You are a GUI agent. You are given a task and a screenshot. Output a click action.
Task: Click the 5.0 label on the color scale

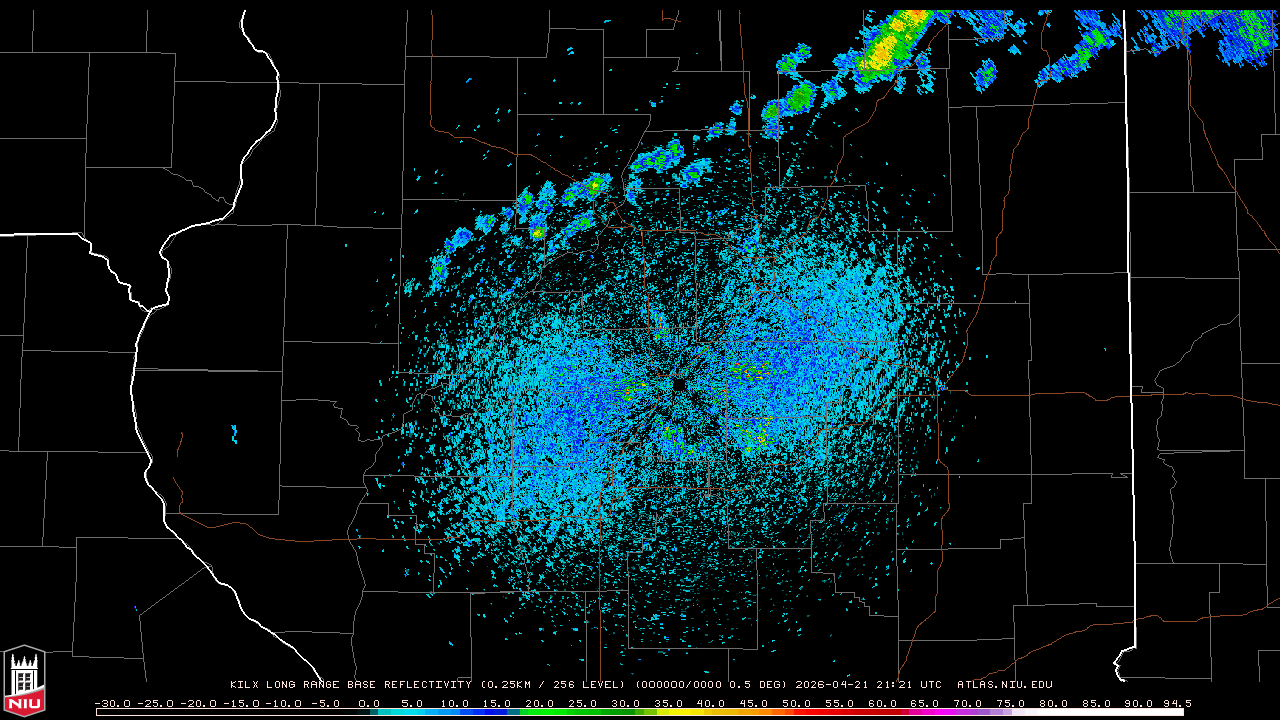pos(412,704)
